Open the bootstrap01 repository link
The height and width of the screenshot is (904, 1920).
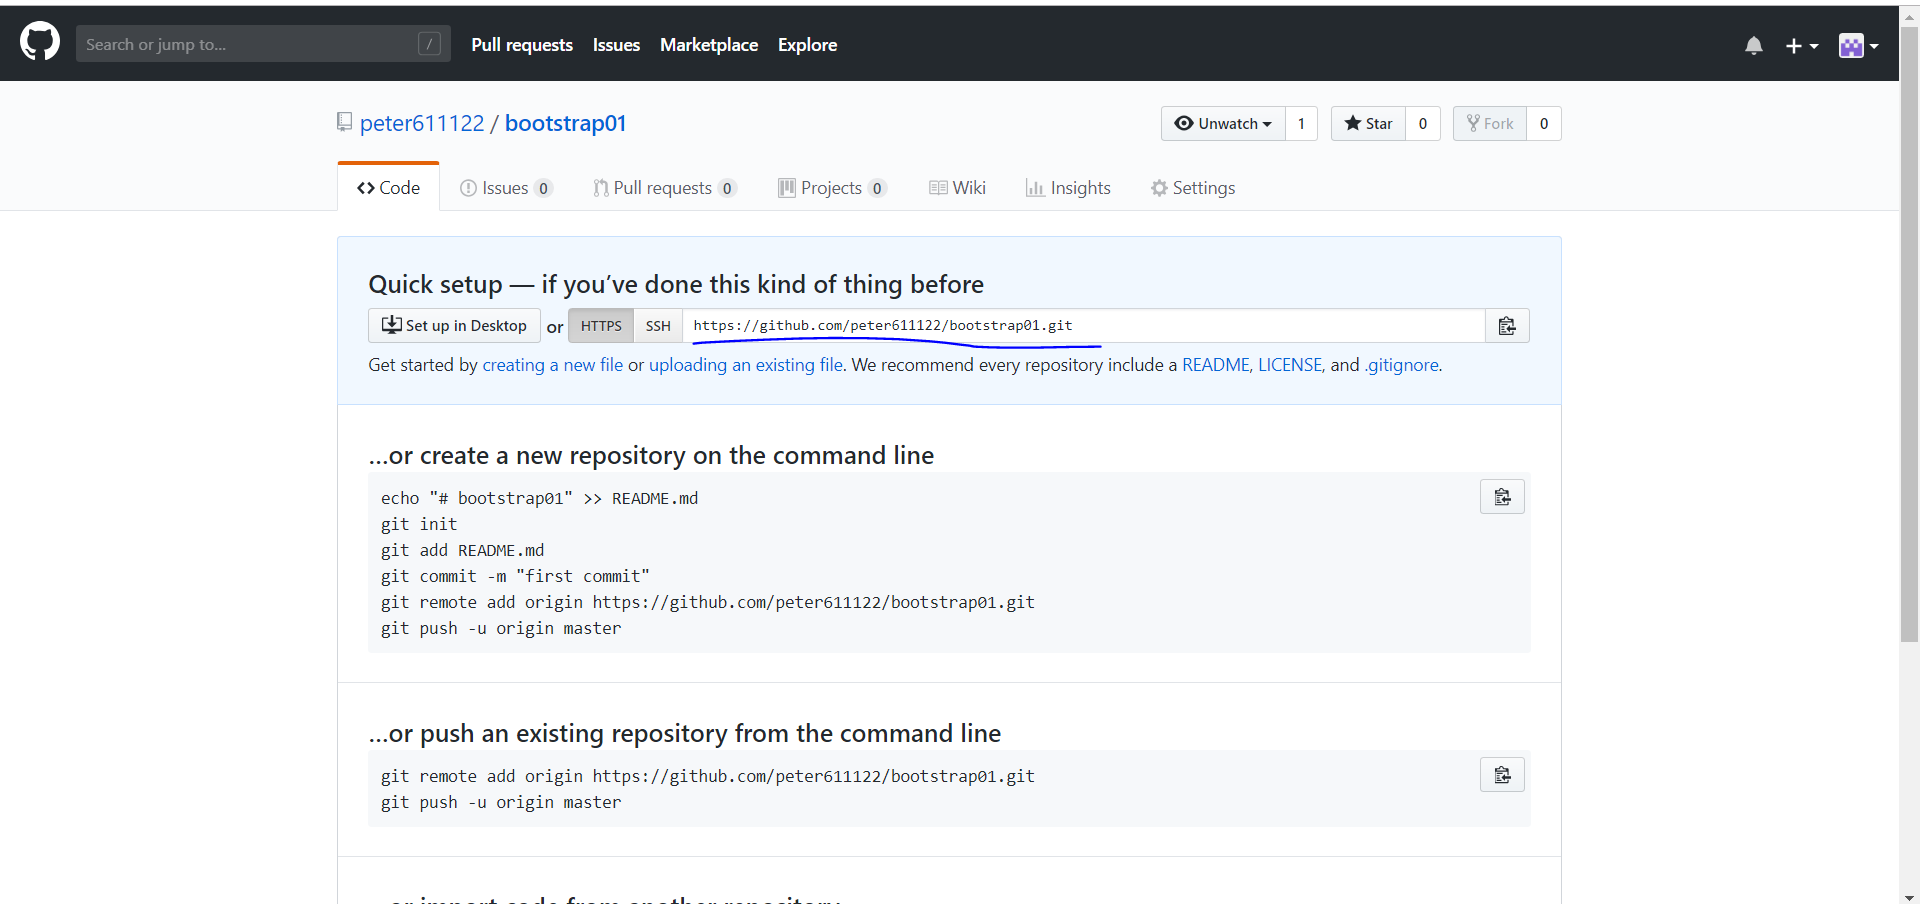point(565,123)
